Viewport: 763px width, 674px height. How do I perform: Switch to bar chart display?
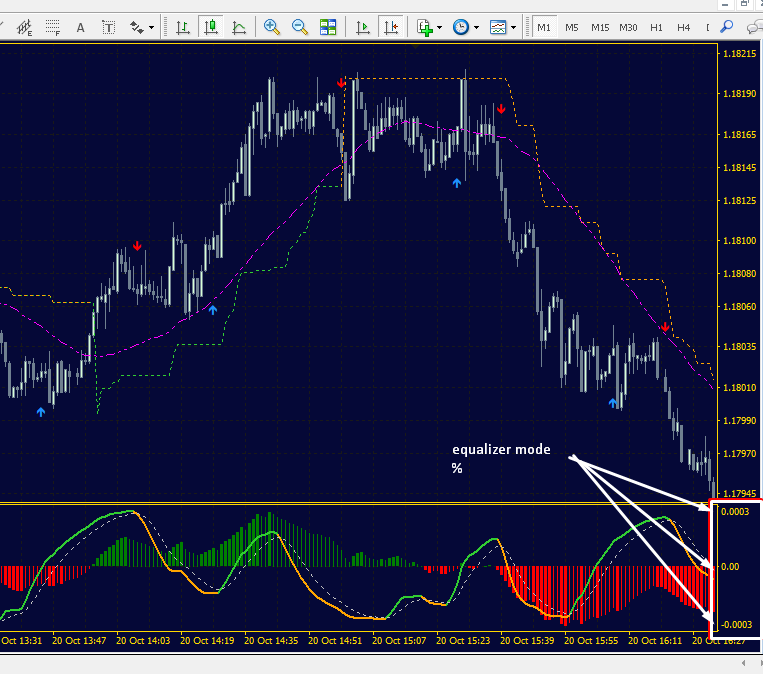click(183, 27)
